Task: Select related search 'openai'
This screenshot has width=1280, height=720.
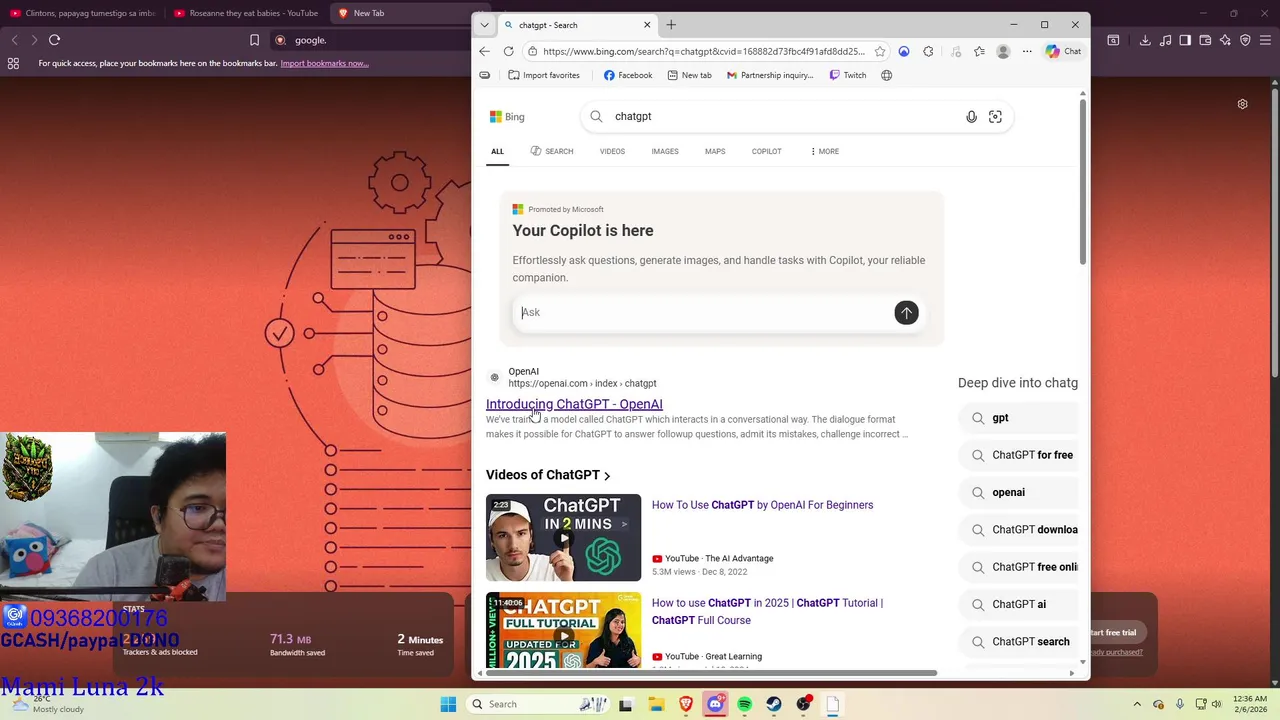Action: click(x=1018, y=492)
